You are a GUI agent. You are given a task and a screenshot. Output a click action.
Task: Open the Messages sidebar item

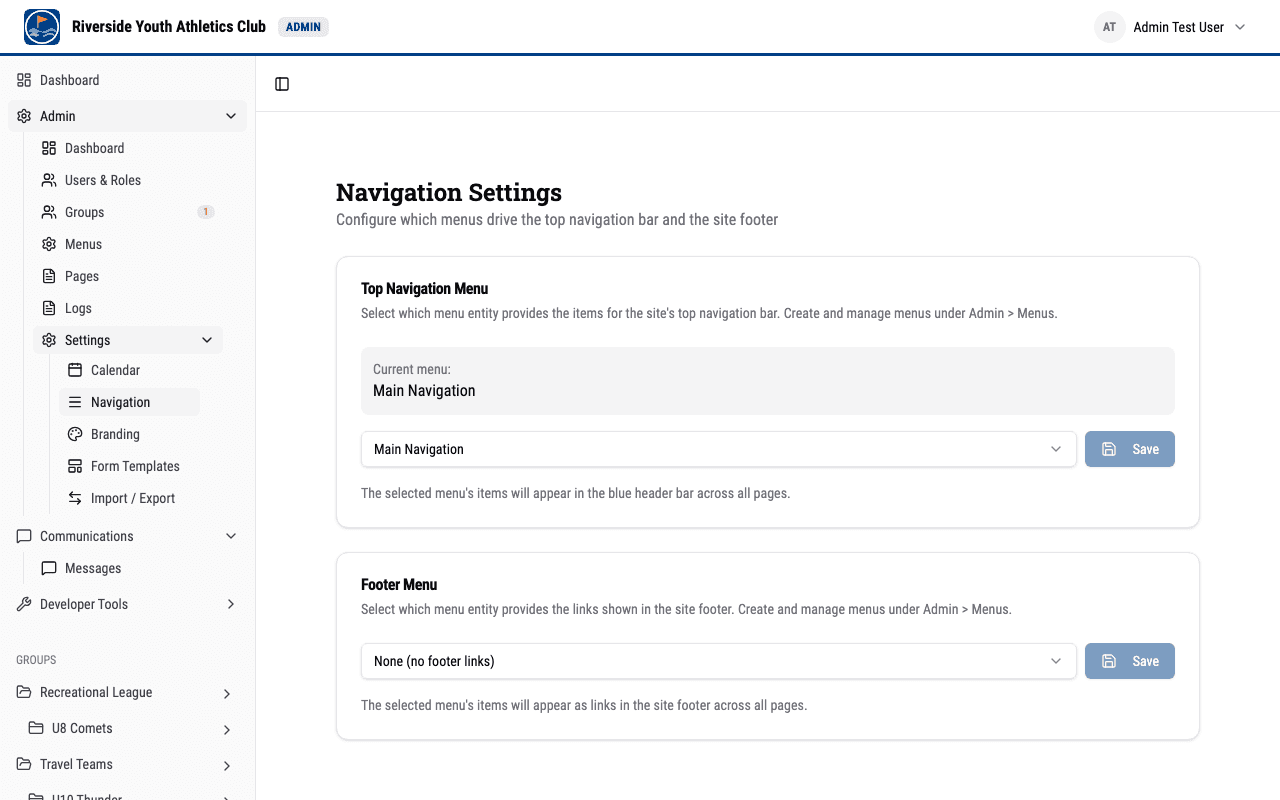point(128,568)
